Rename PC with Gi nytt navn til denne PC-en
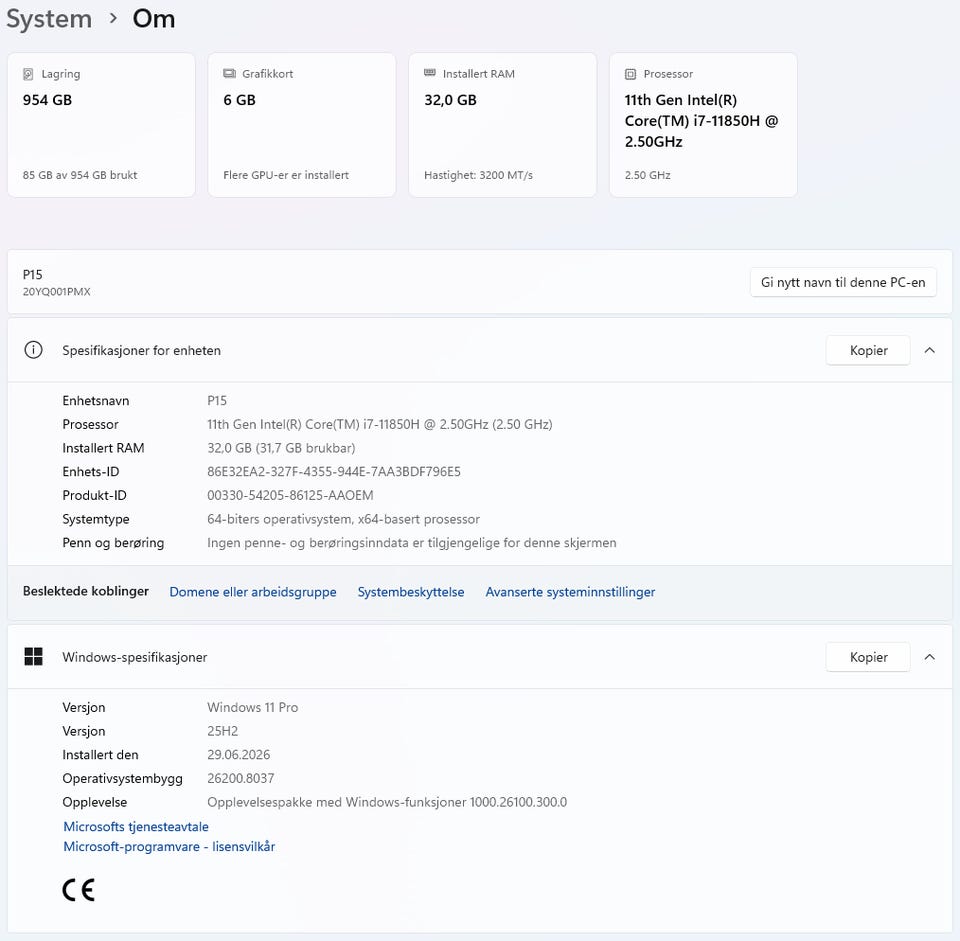Viewport: 960px width, 941px height. click(x=843, y=282)
